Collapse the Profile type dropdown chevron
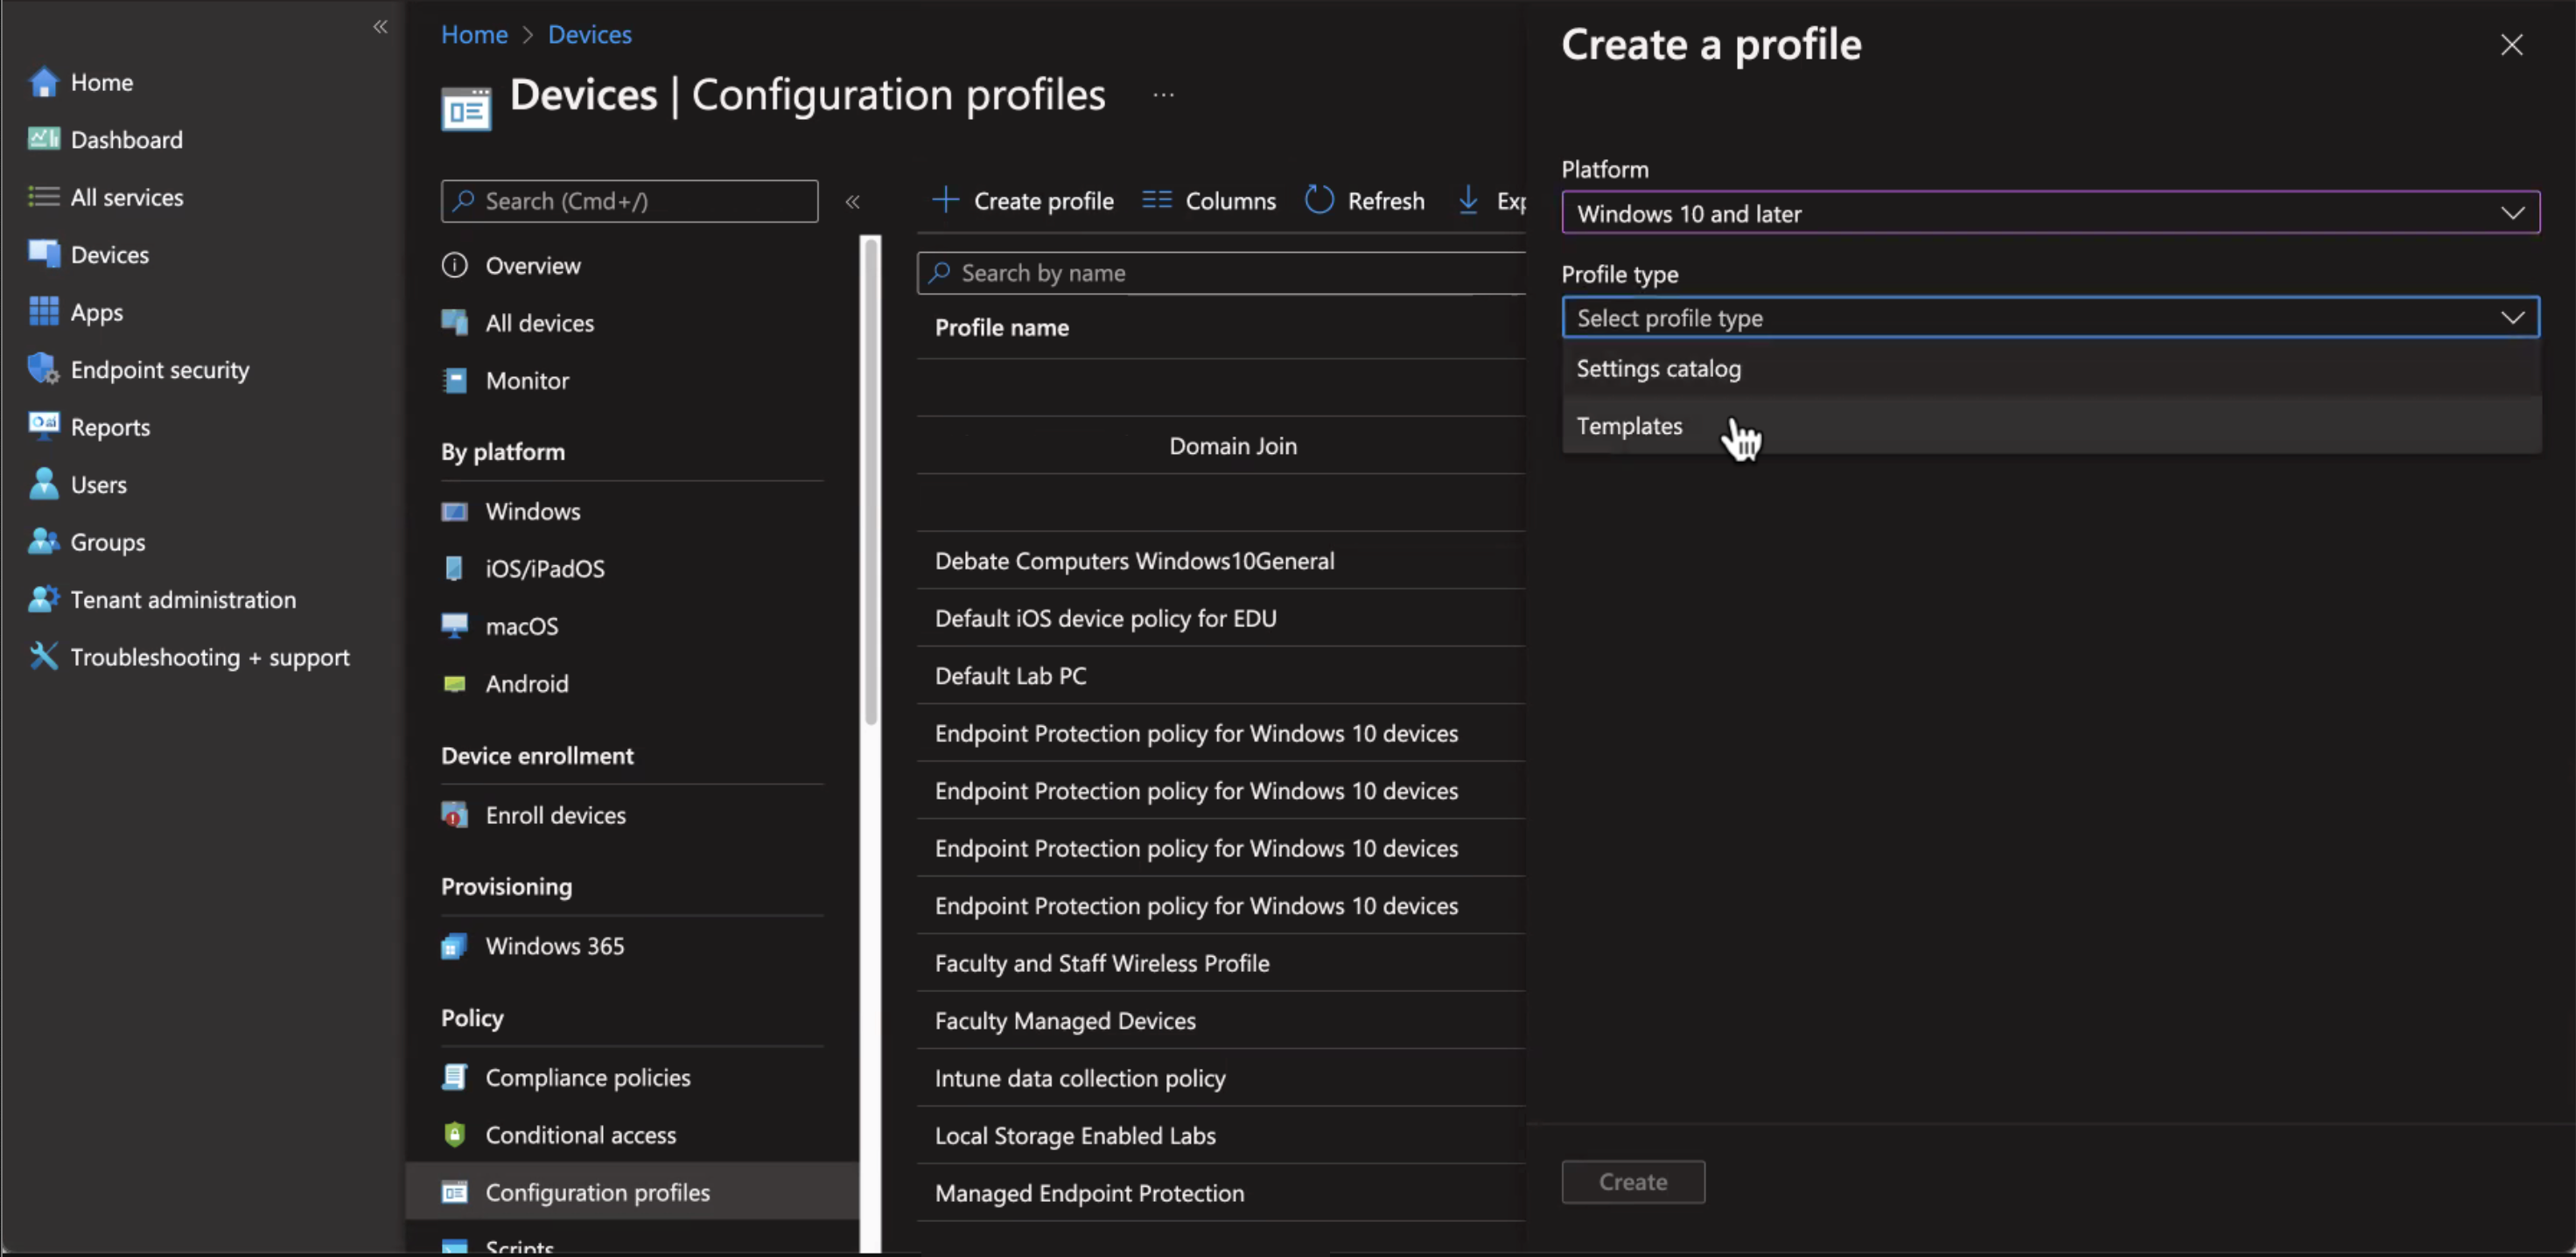The width and height of the screenshot is (2576, 1257). pos(2512,318)
